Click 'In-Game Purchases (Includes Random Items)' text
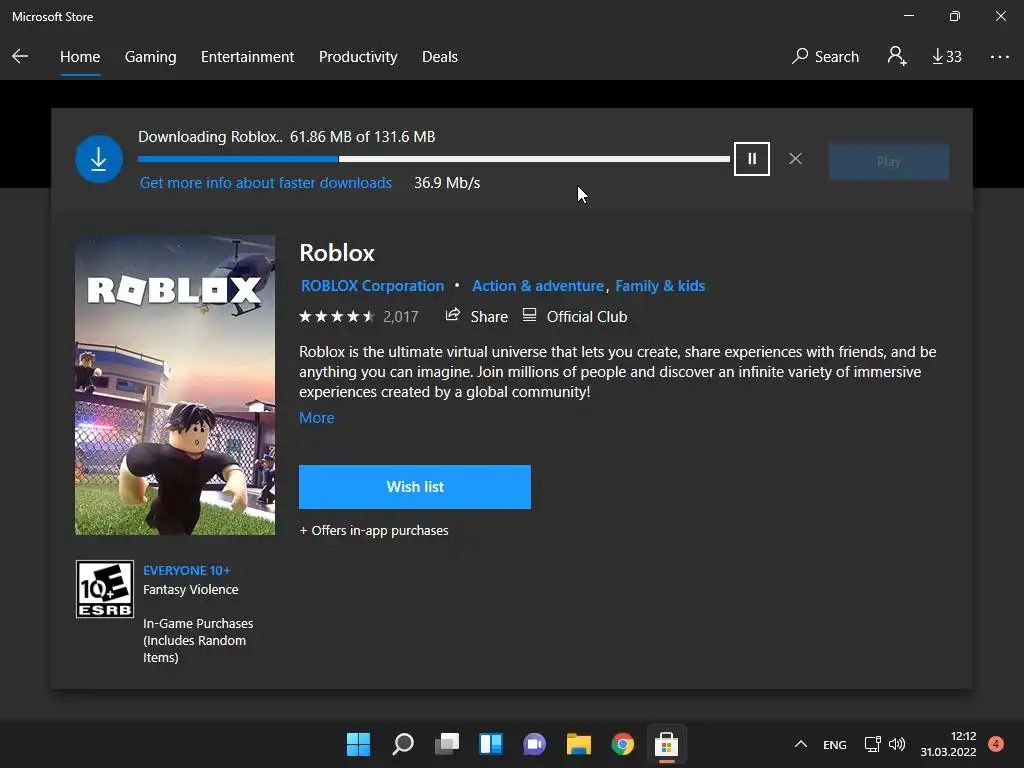This screenshot has height=768, width=1024. point(198,641)
